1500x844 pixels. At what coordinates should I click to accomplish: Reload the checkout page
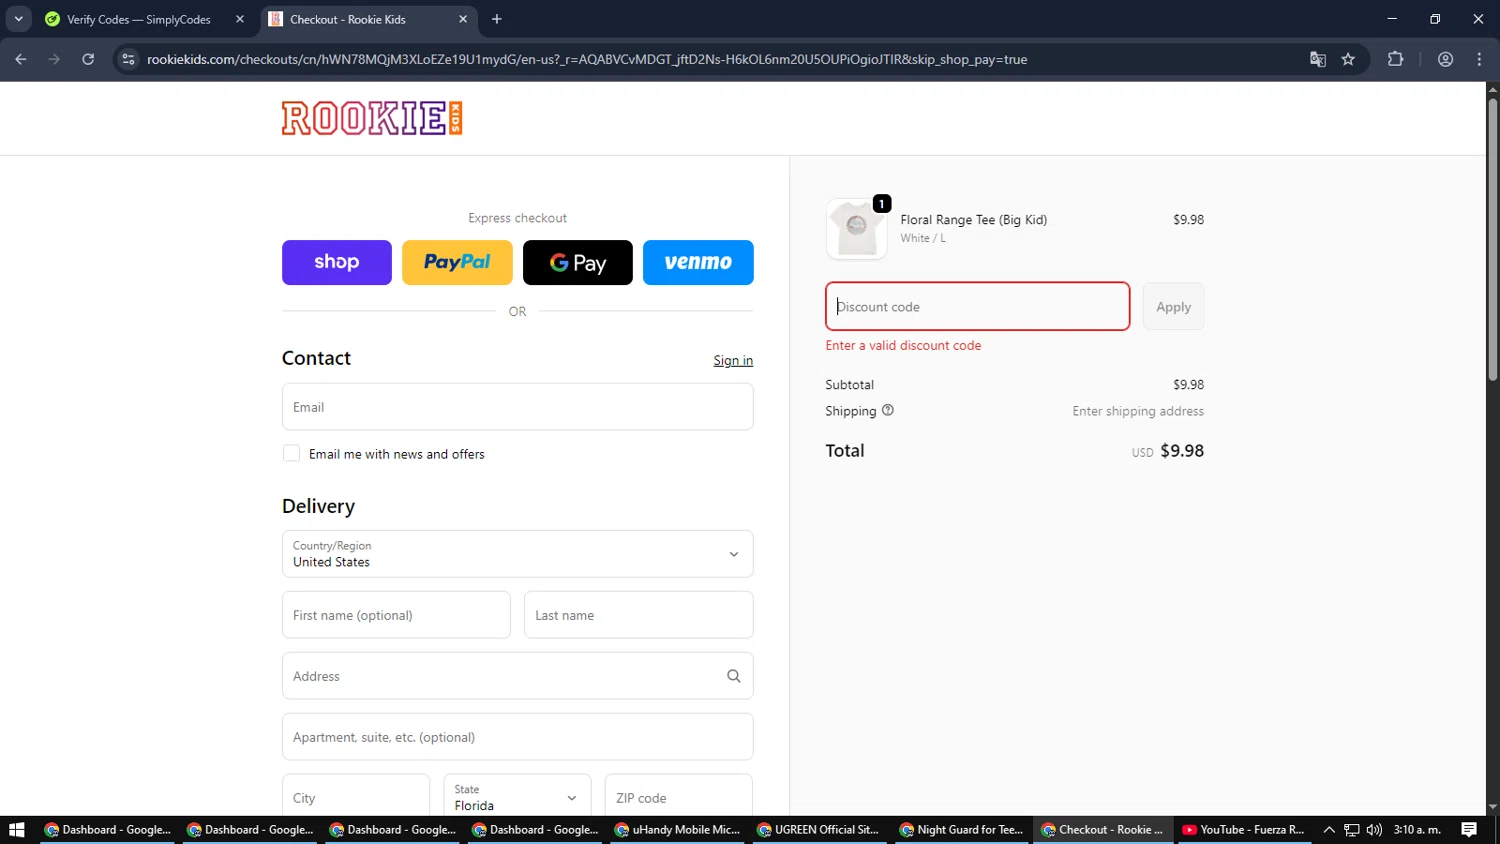point(88,59)
